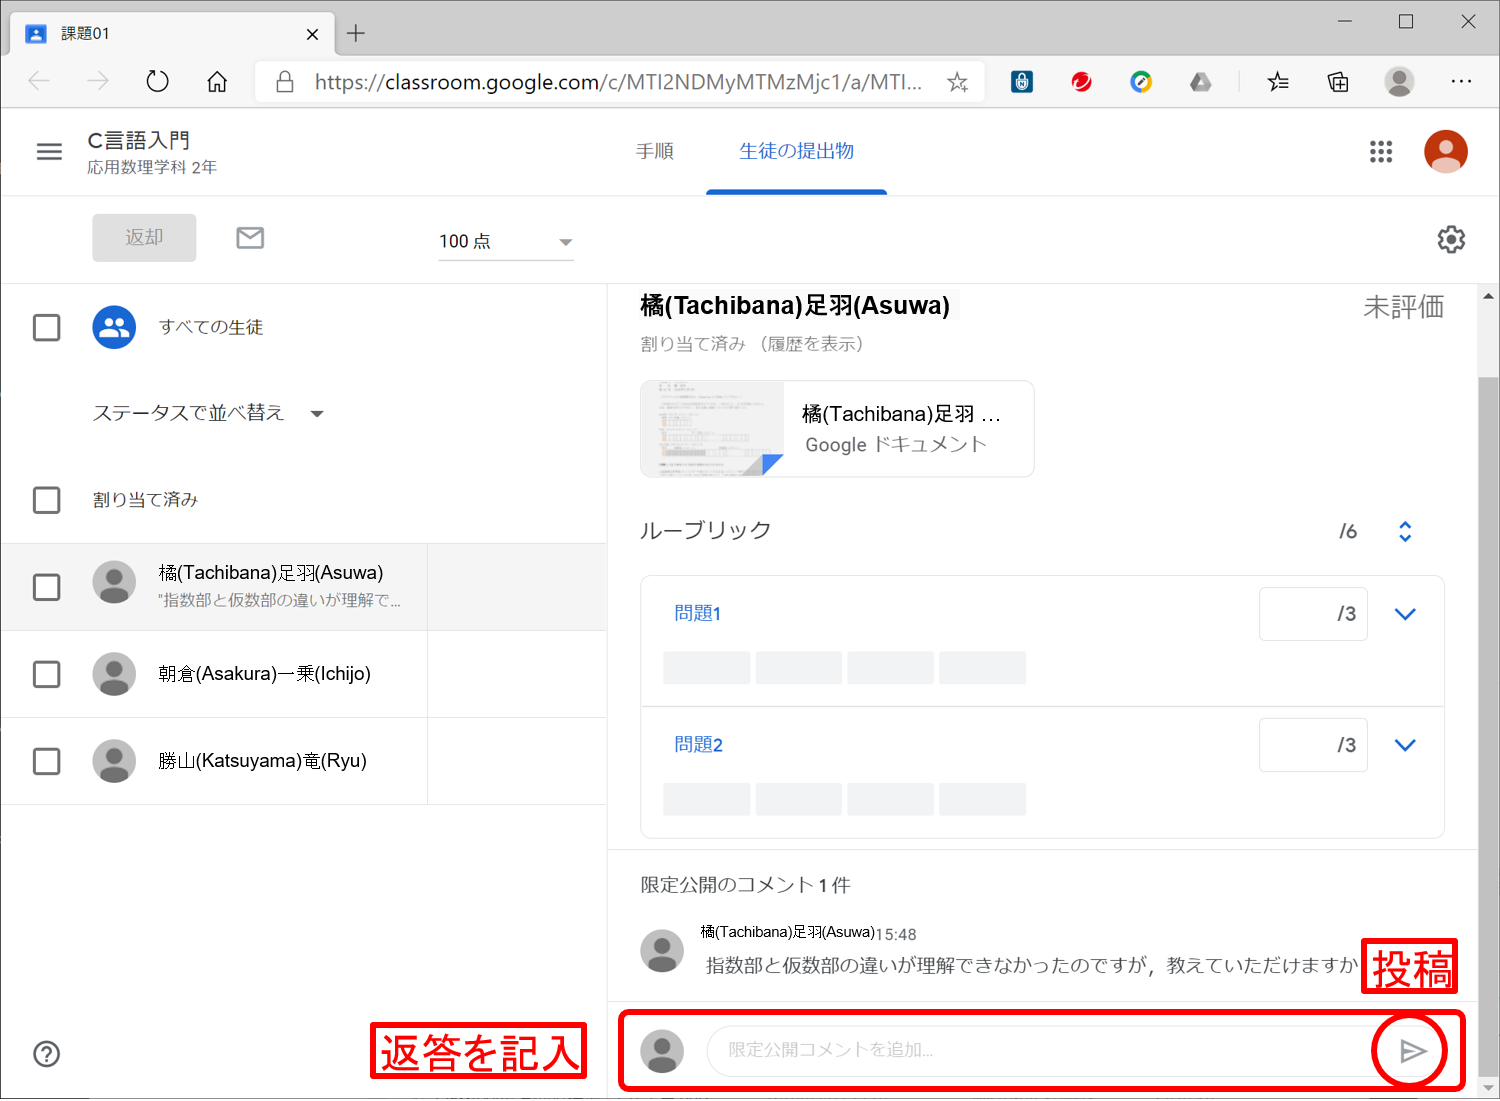Open the browser collections icon
Image resolution: width=1500 pixels, height=1101 pixels.
1338,82
